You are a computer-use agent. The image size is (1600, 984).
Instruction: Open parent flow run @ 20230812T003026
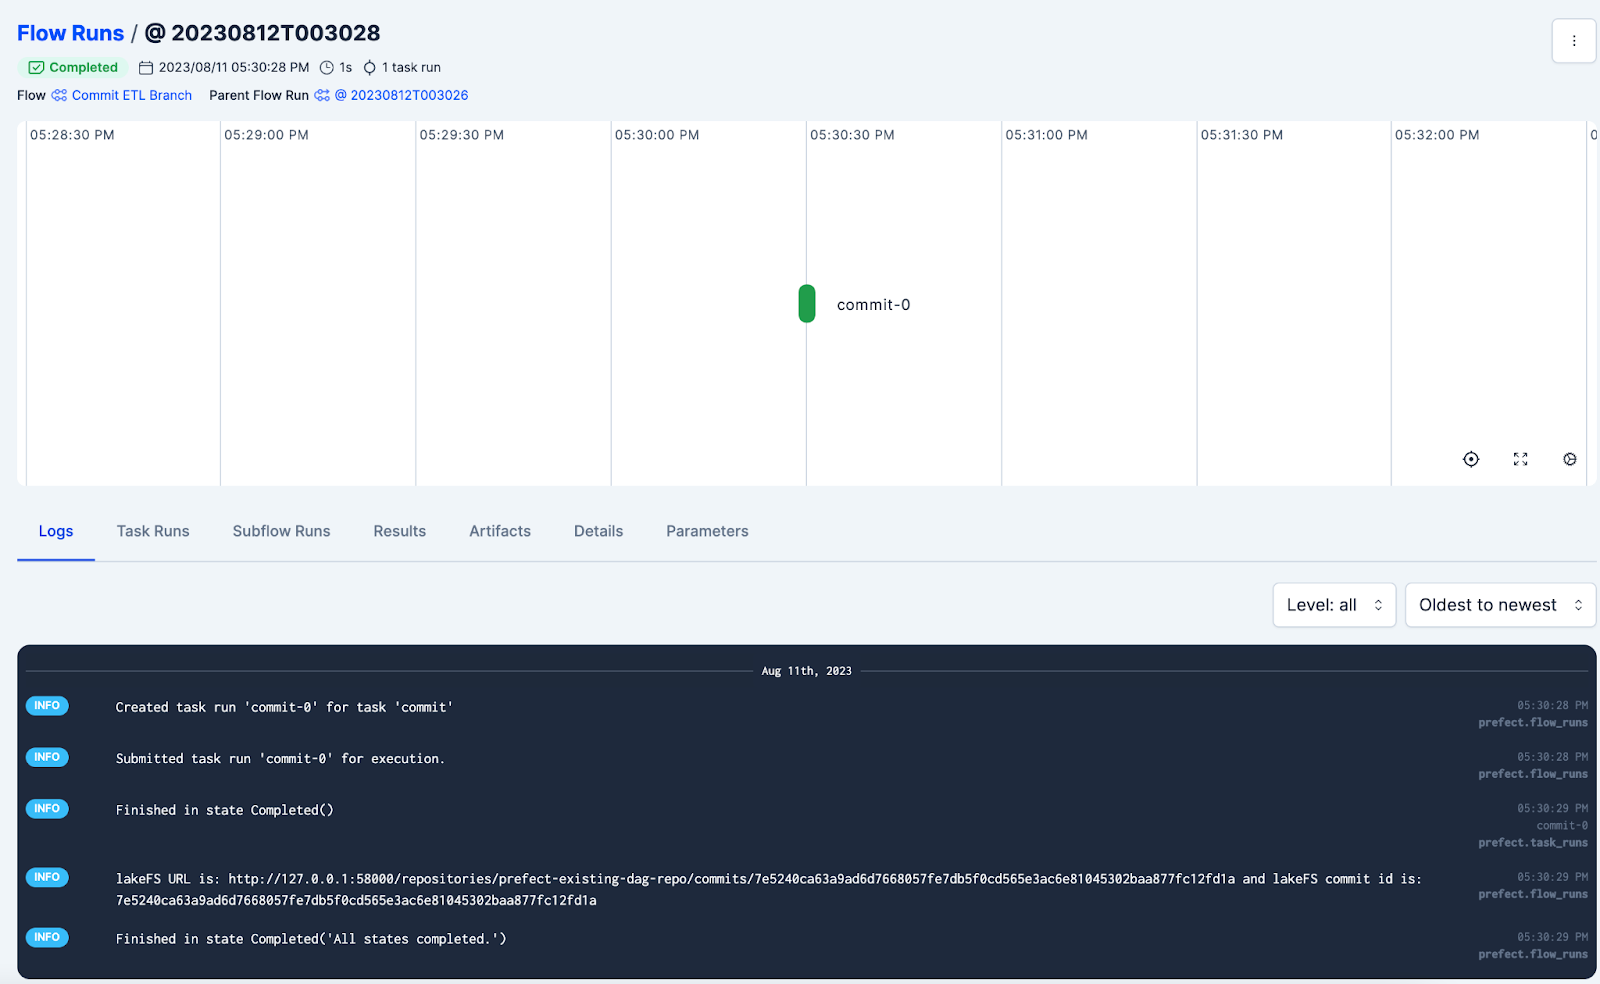(x=401, y=95)
